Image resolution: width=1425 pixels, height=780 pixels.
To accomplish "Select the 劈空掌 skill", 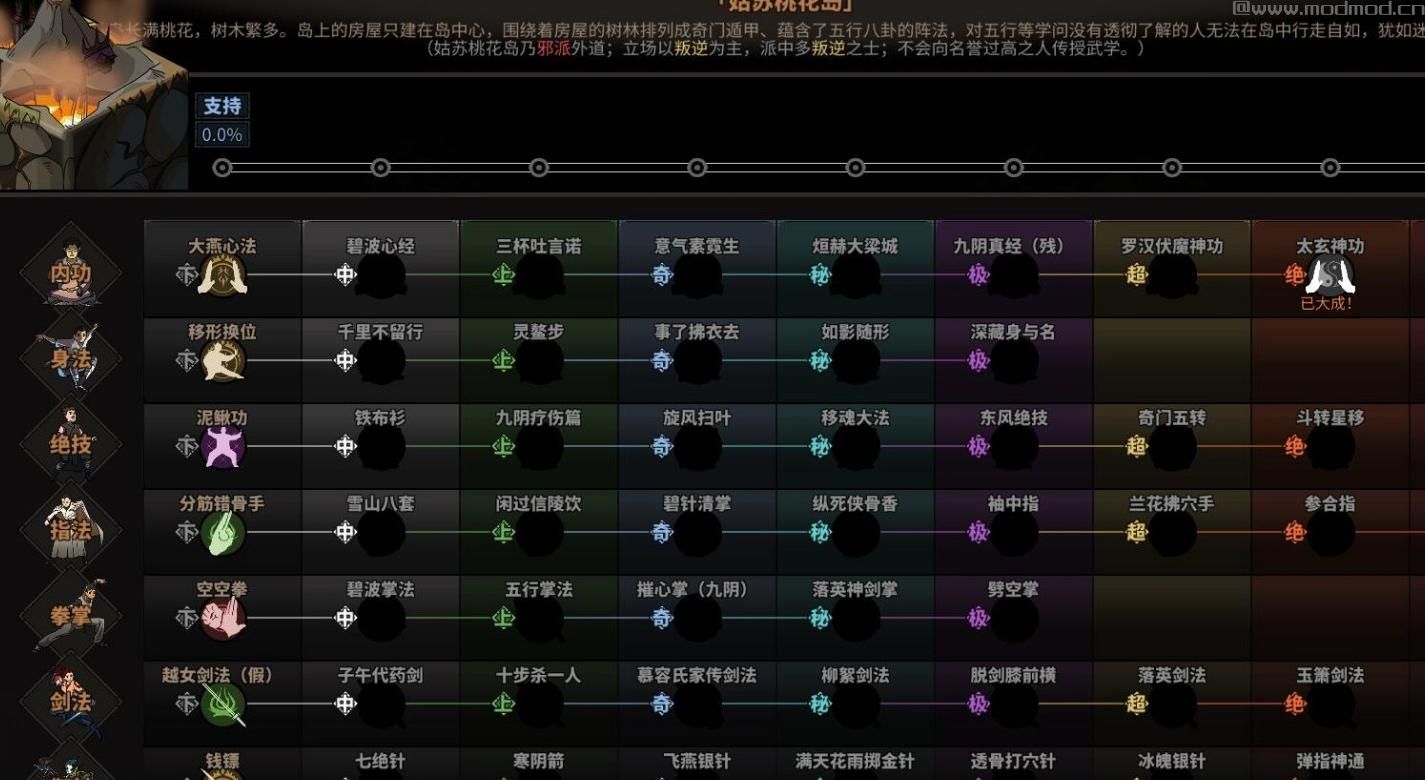I will click(x=1013, y=618).
